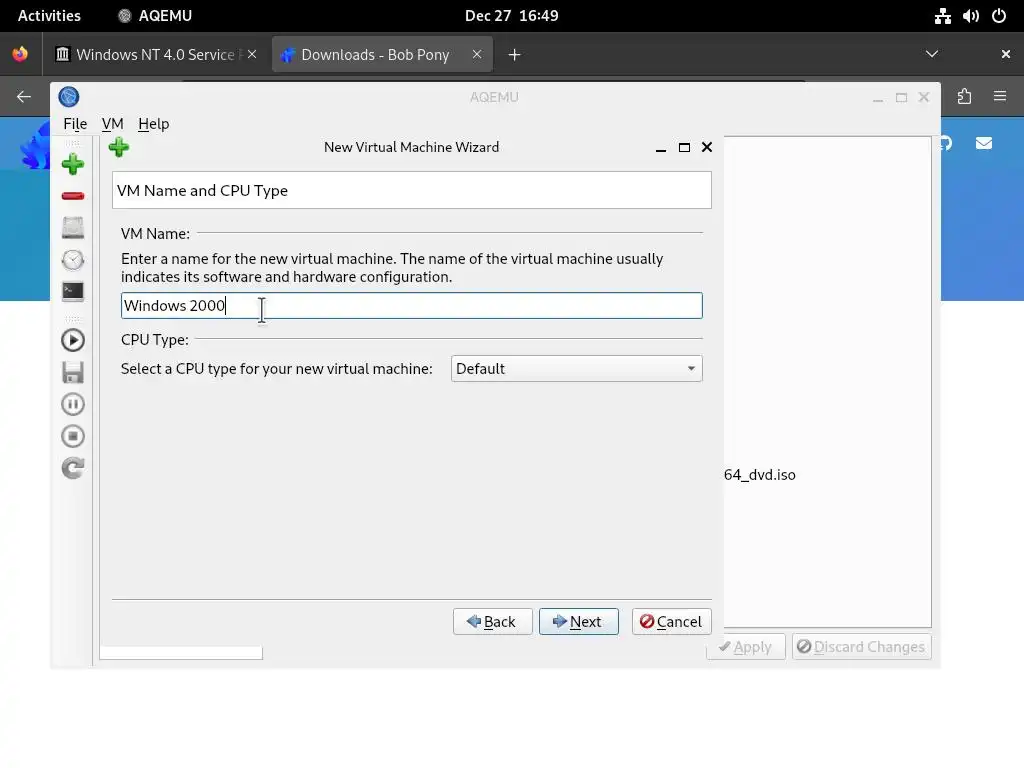Maximize the New Virtual Machine Wizard window
This screenshot has height=768, width=1024.
(x=684, y=148)
